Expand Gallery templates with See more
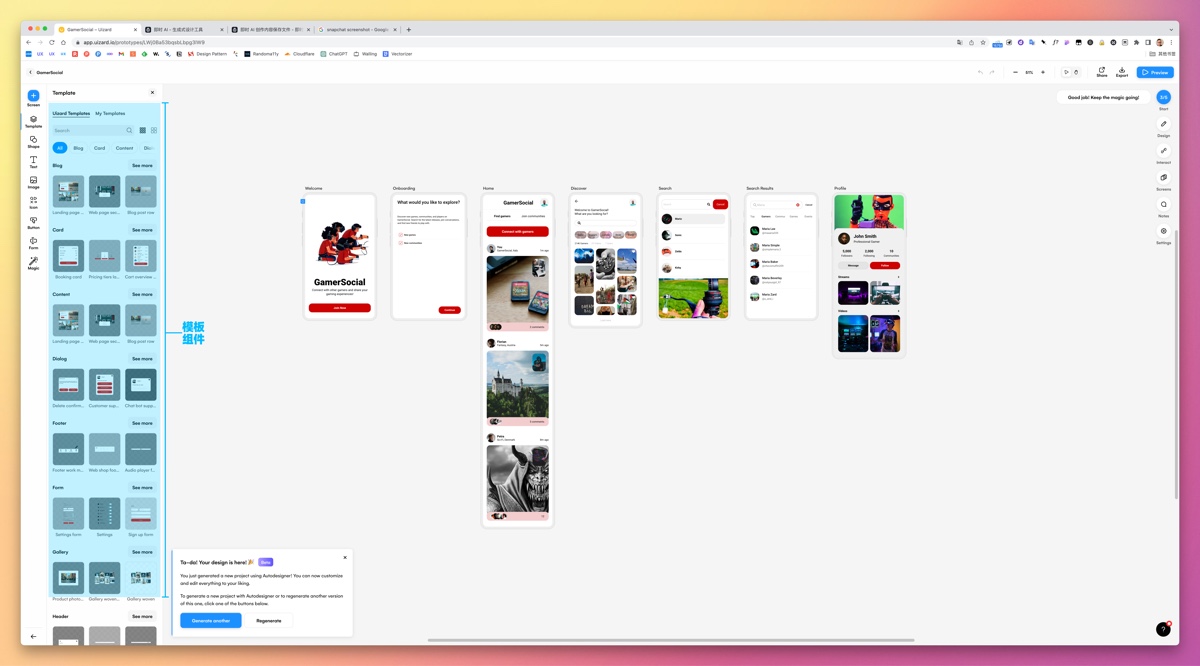 (142, 552)
